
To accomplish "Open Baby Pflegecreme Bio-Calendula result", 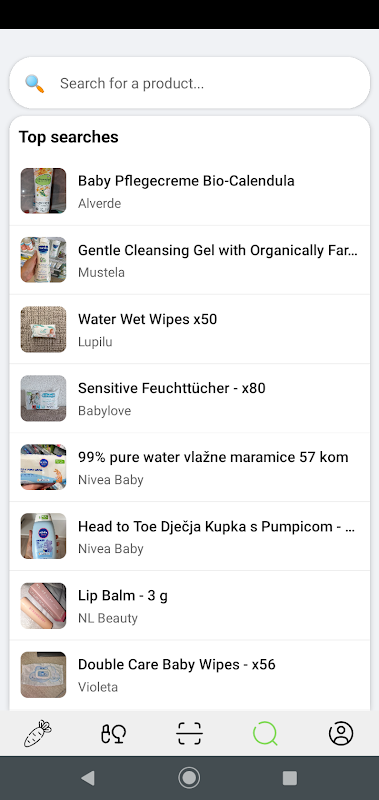I will pos(190,191).
